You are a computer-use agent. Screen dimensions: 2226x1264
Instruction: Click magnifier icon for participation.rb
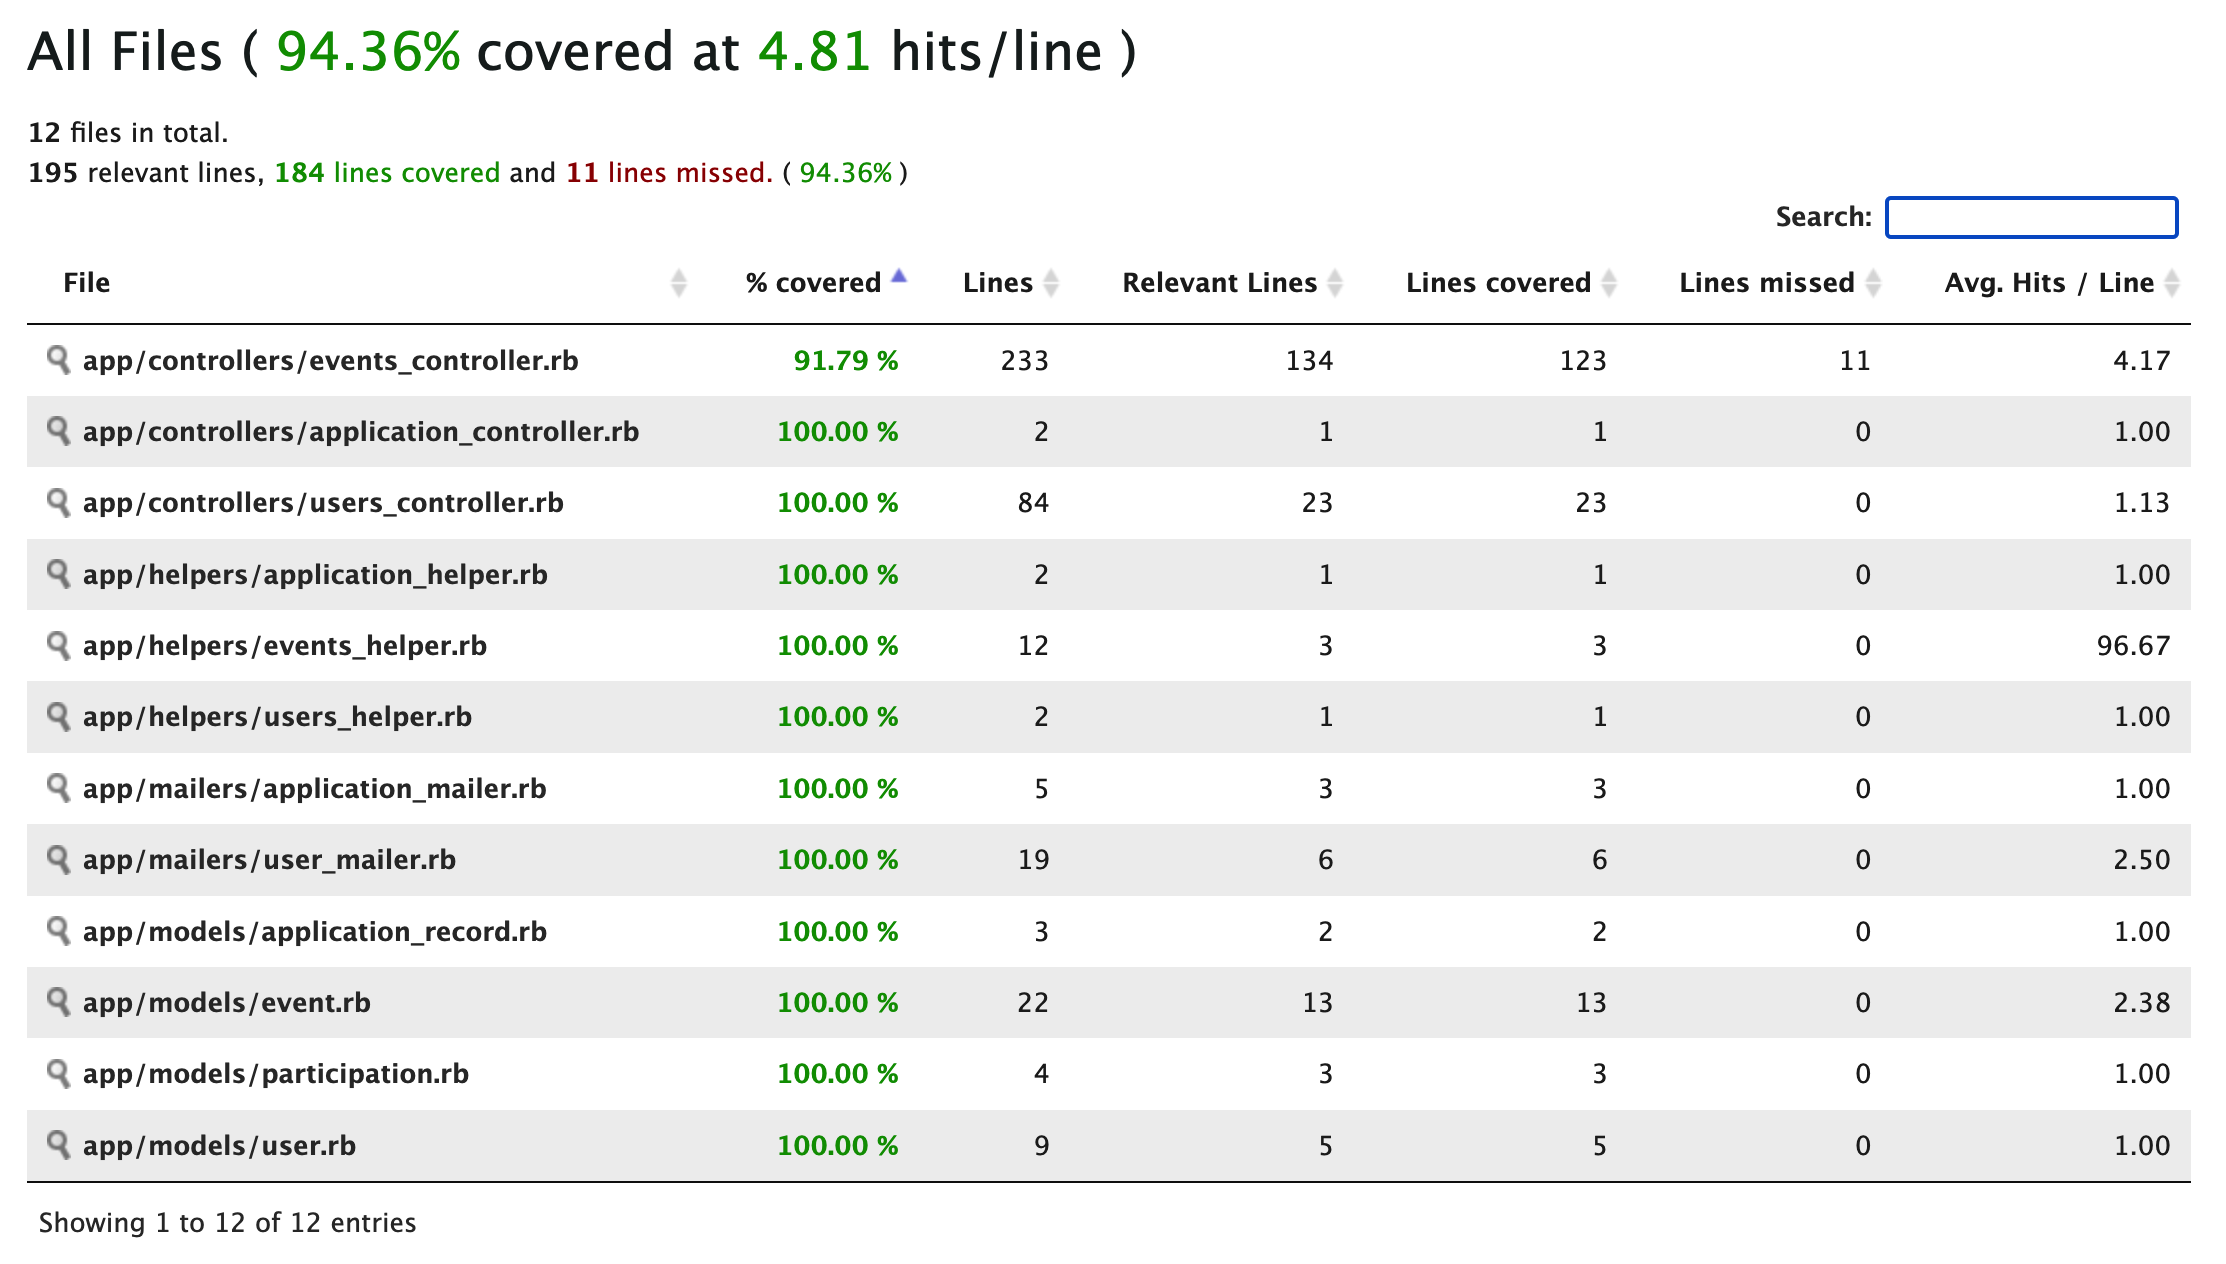[x=59, y=1073]
